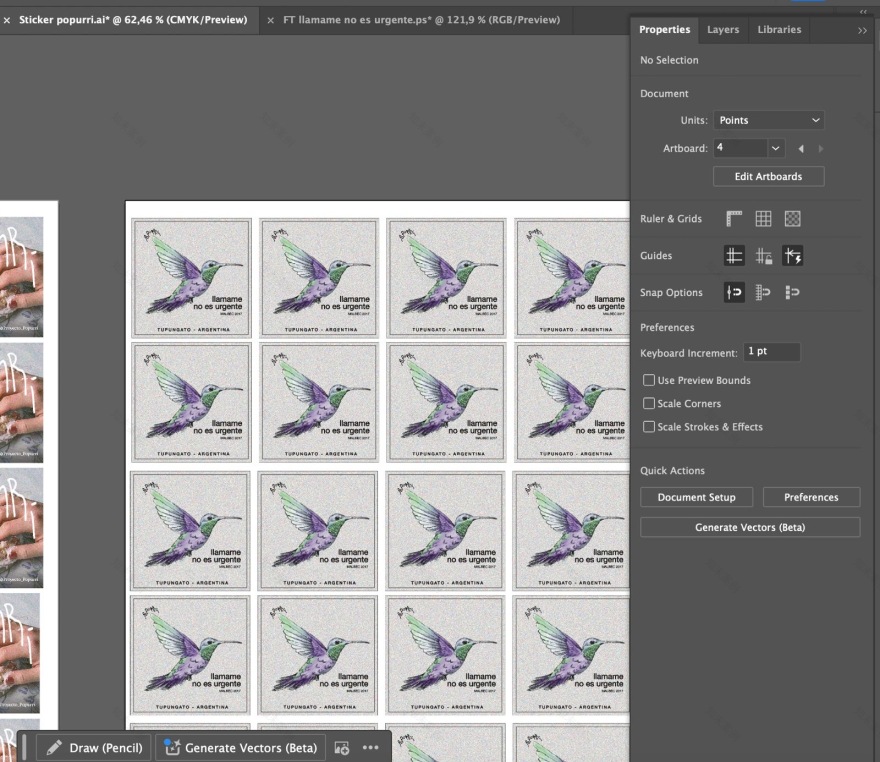Switch to the FT llamame no es urgente document tab
This screenshot has width=880, height=762.
pos(421,20)
